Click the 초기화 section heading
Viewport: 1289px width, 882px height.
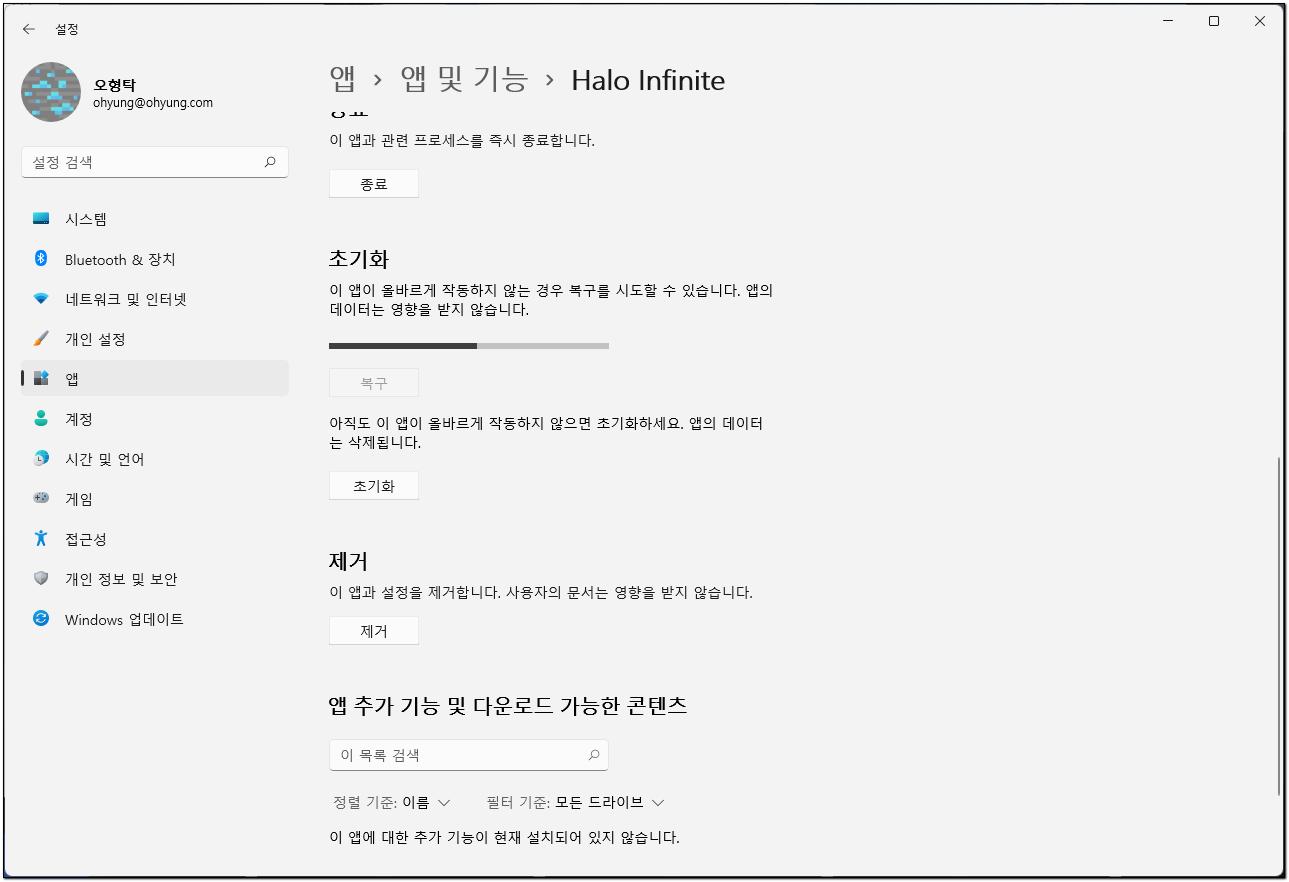click(x=358, y=259)
